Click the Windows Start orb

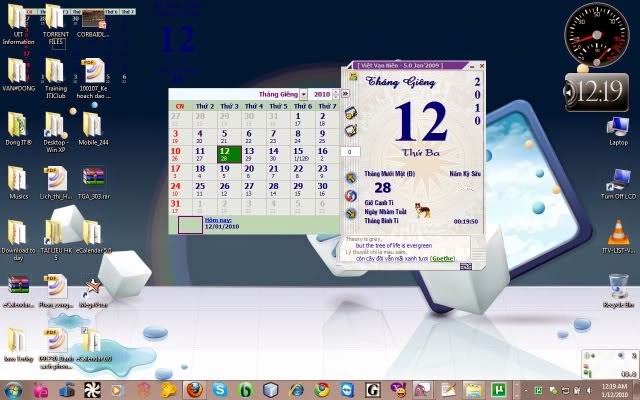point(14,389)
